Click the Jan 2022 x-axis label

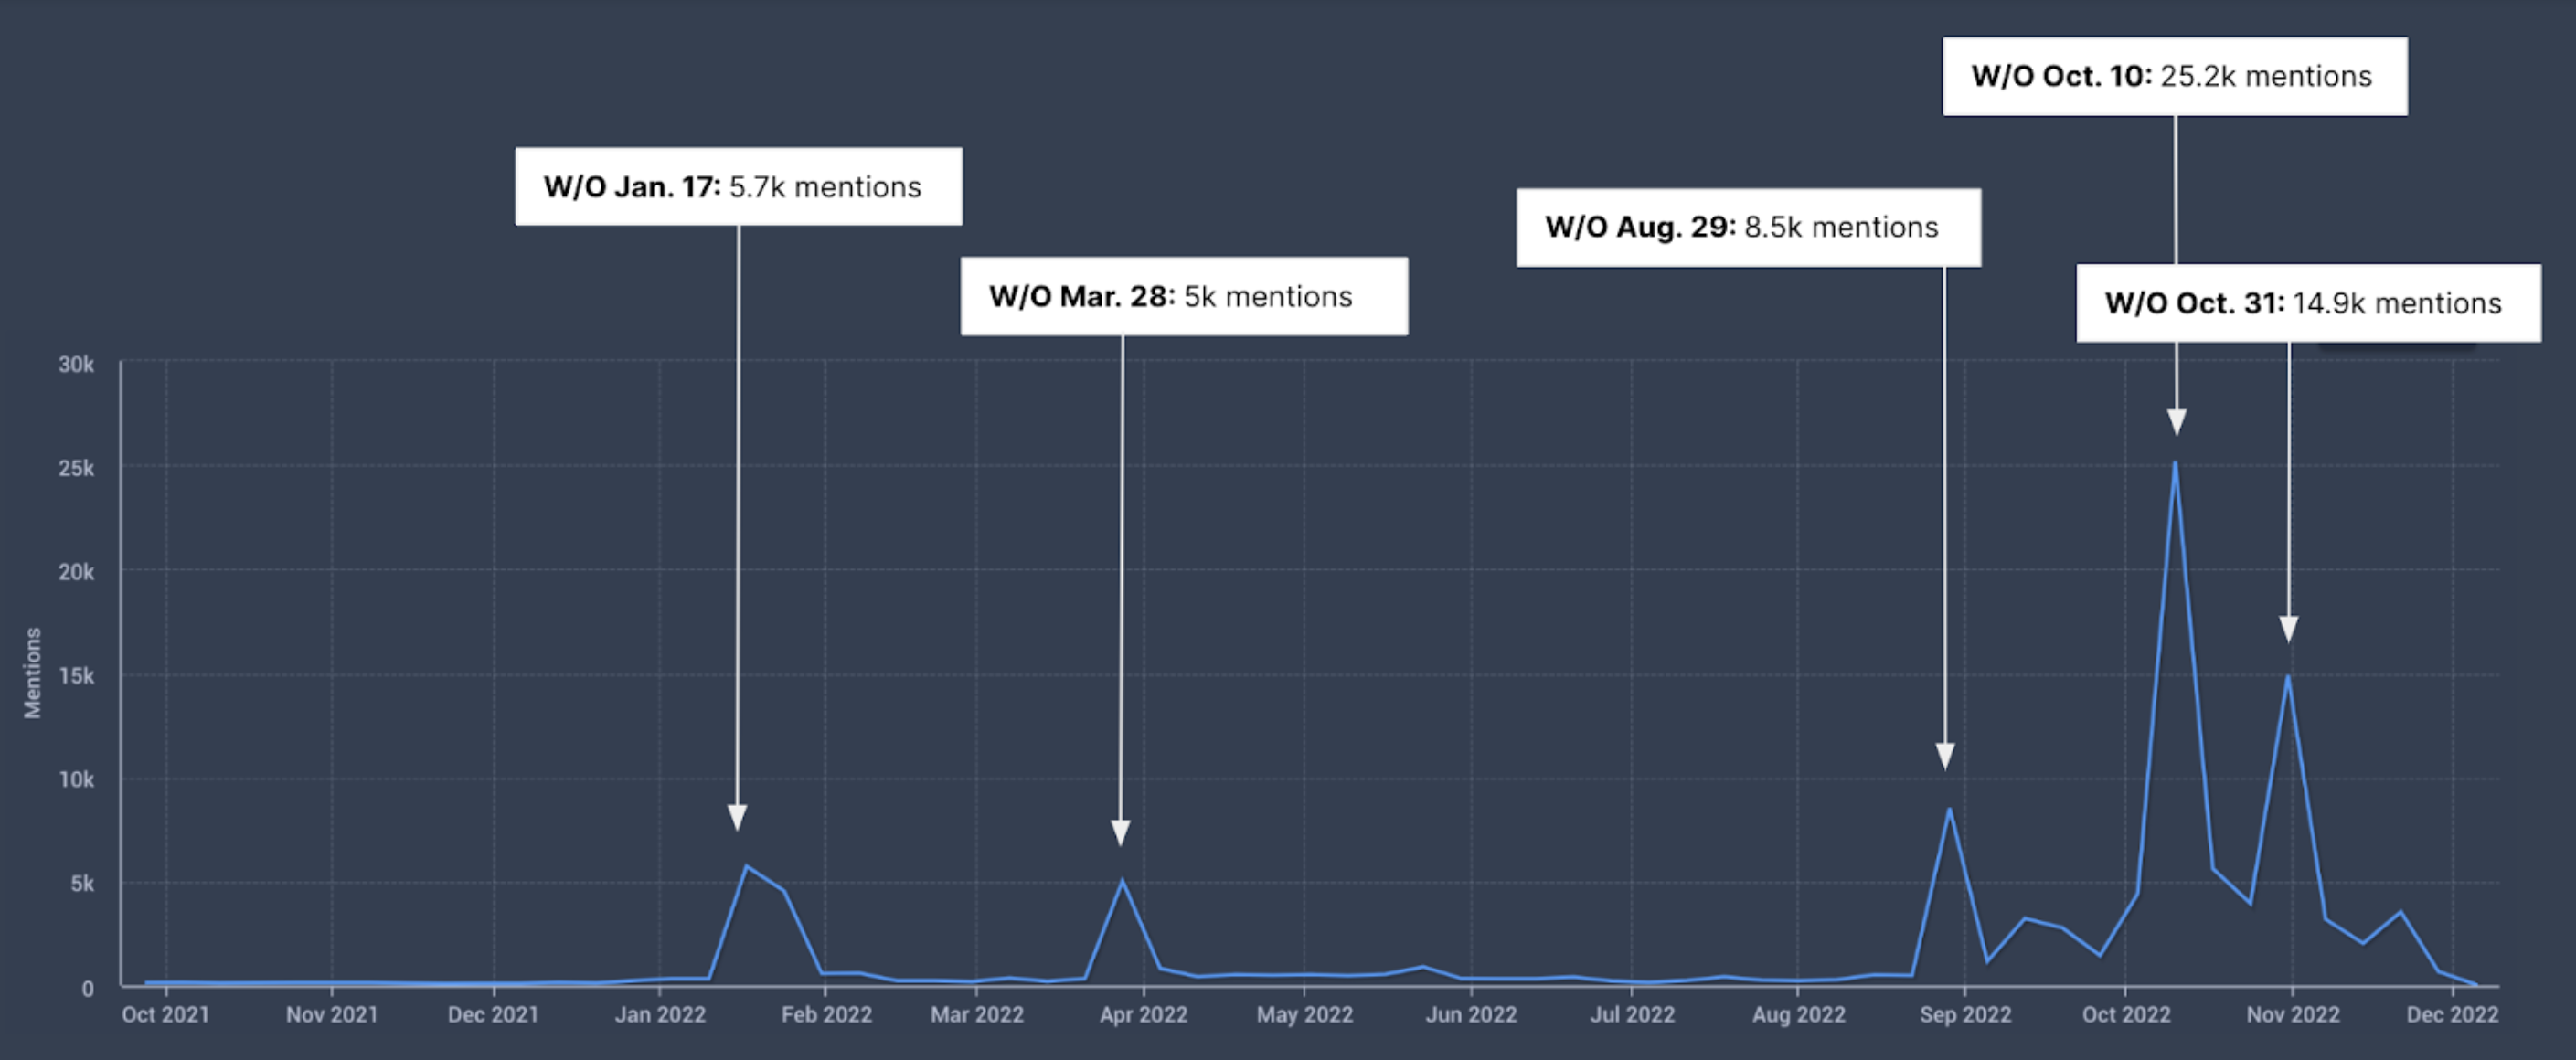click(660, 1014)
